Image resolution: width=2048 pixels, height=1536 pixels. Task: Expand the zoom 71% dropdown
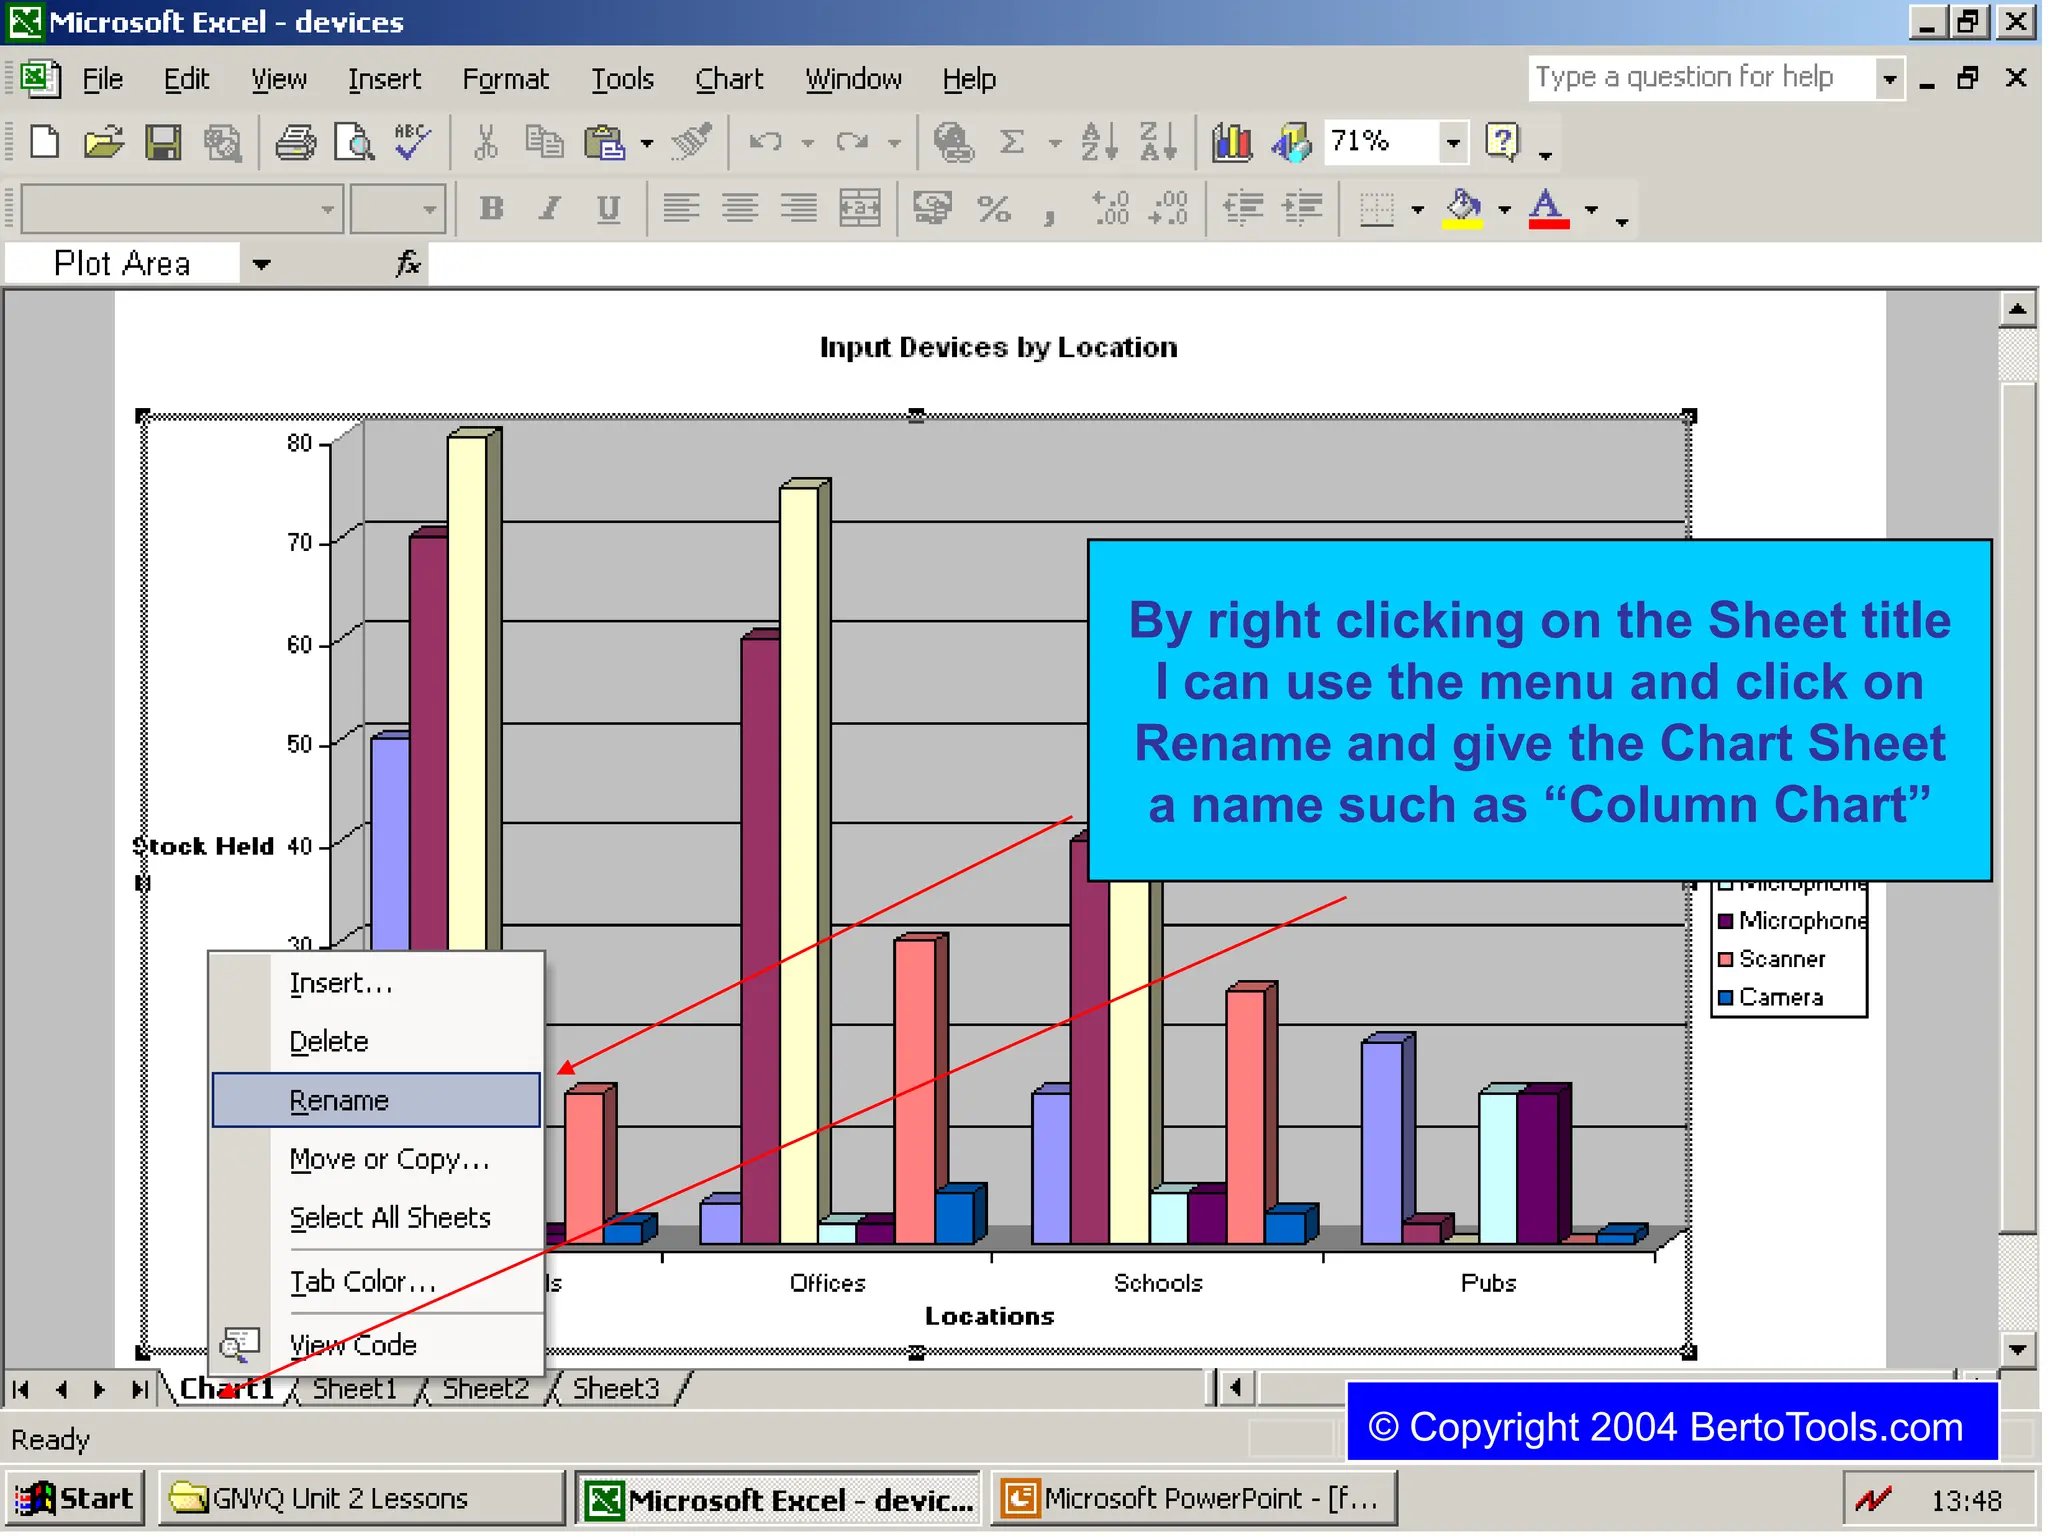1453,143
